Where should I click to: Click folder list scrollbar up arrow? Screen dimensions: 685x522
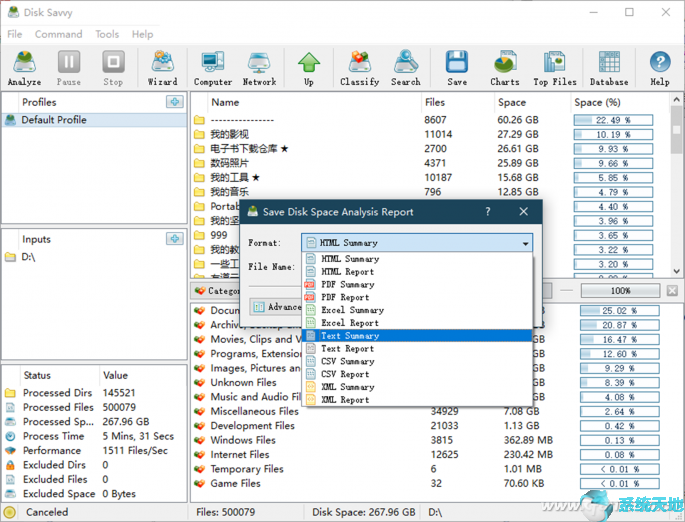coord(676,100)
